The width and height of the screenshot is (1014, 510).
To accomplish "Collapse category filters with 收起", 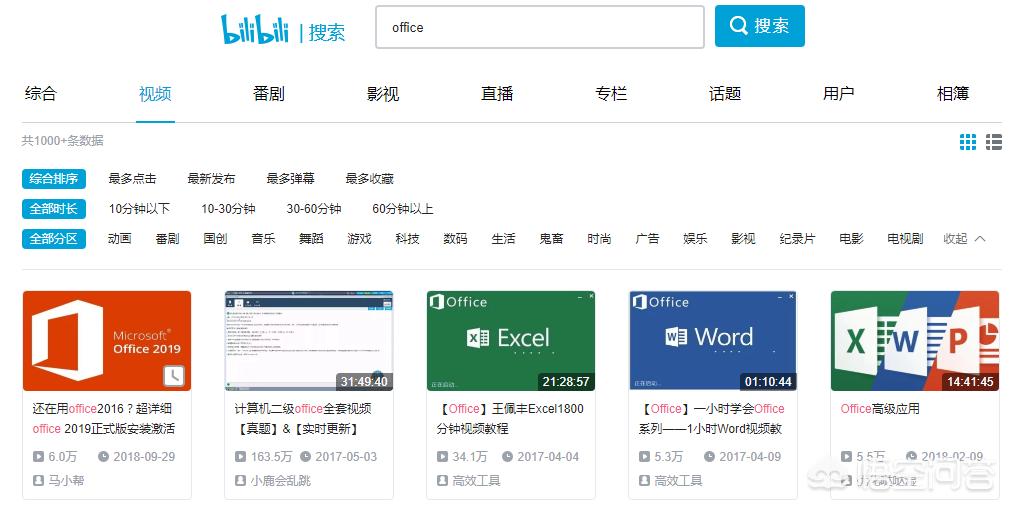I will tap(964, 239).
